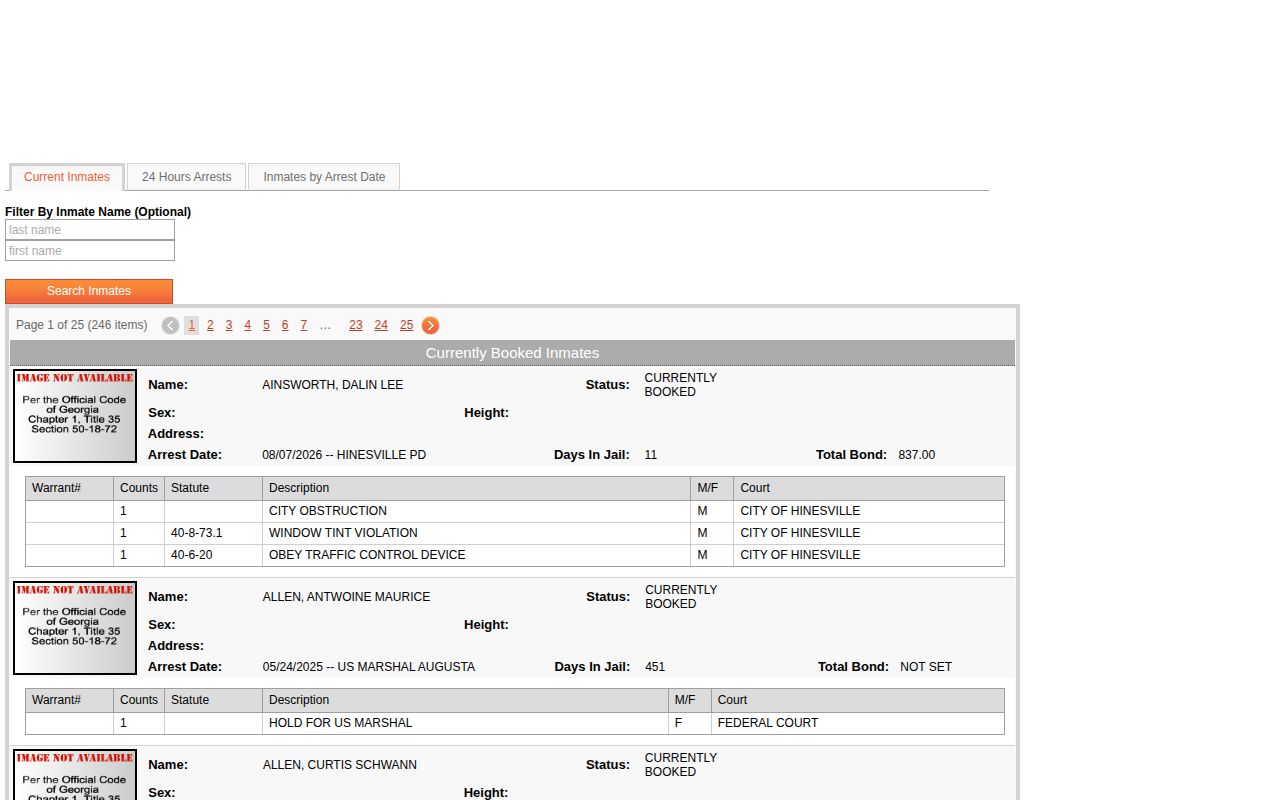This screenshot has height=800, width=1280.
Task: Select page 1 in pagination
Action: 191,325
